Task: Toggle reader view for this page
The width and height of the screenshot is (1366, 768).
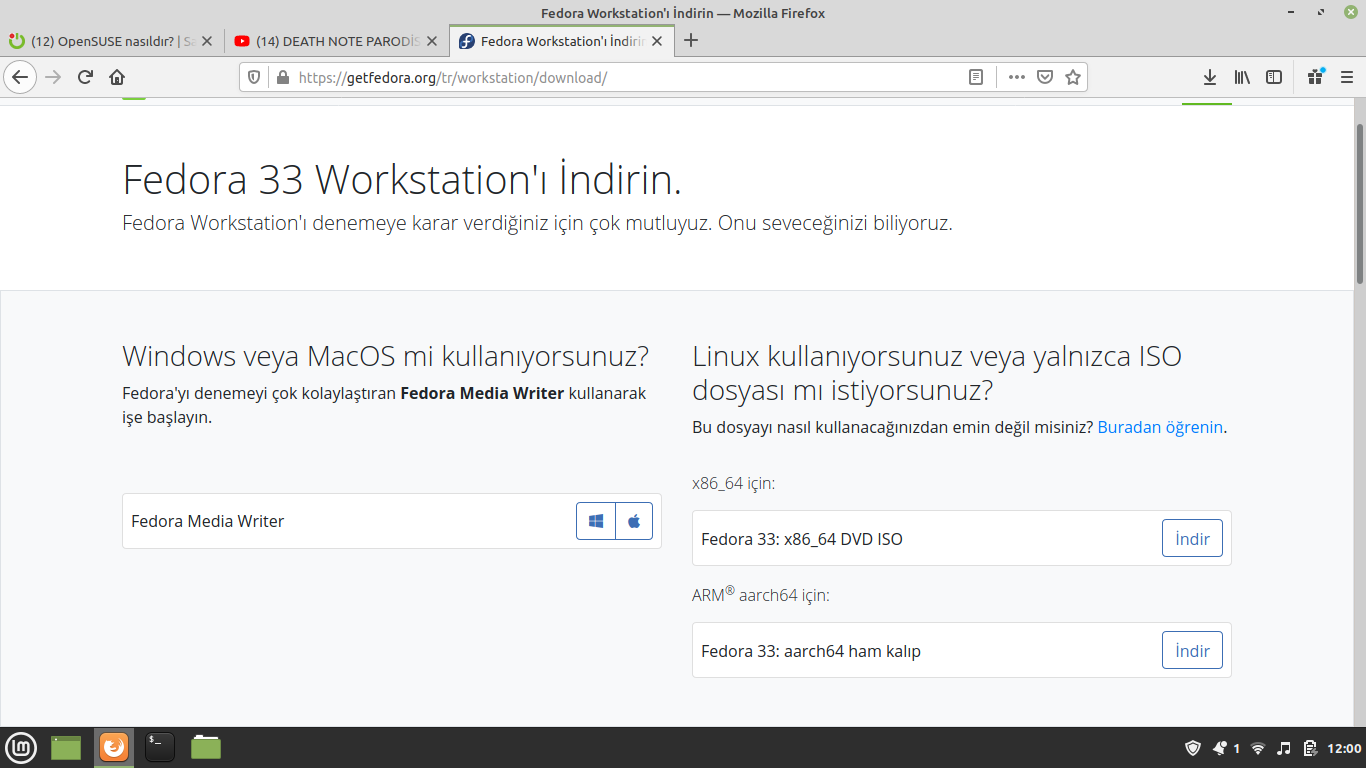Action: pyautogui.click(x=976, y=77)
